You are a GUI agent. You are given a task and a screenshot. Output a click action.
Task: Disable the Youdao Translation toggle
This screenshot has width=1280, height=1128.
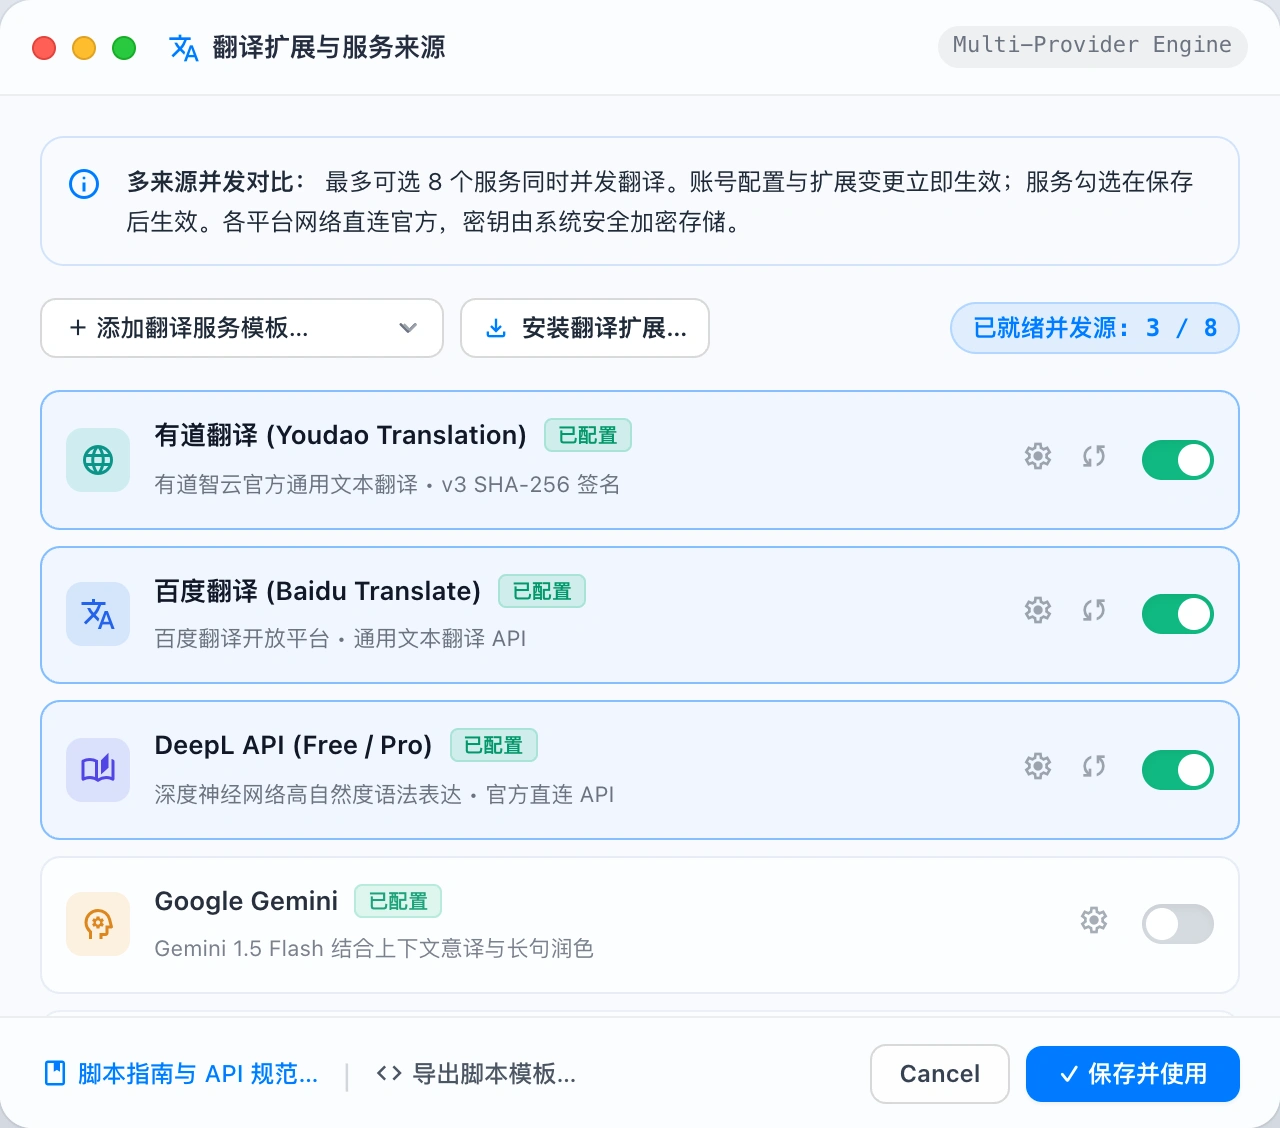(x=1178, y=460)
